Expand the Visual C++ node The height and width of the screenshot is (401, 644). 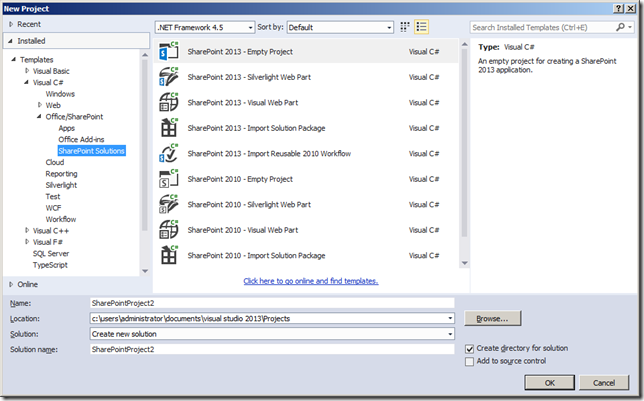coord(27,230)
